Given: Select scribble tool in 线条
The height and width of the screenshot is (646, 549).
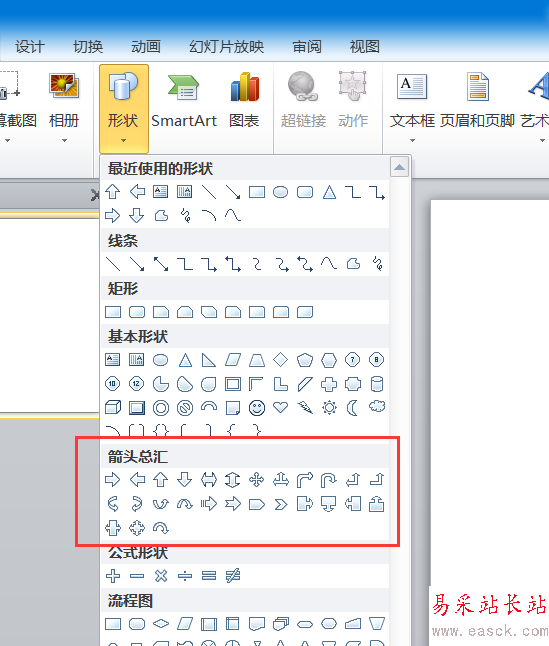Looking at the screenshot, I should click(377, 264).
